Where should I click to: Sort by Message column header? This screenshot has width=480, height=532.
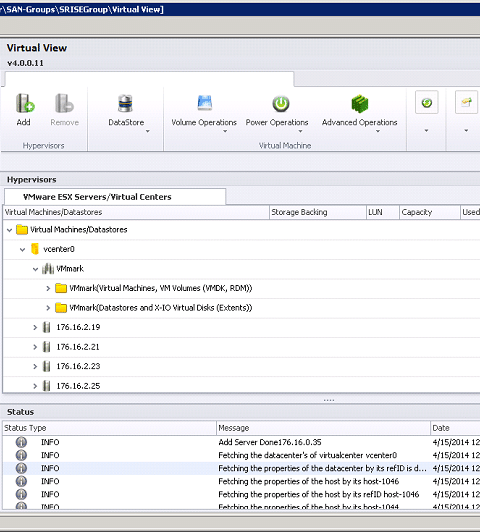pos(323,428)
